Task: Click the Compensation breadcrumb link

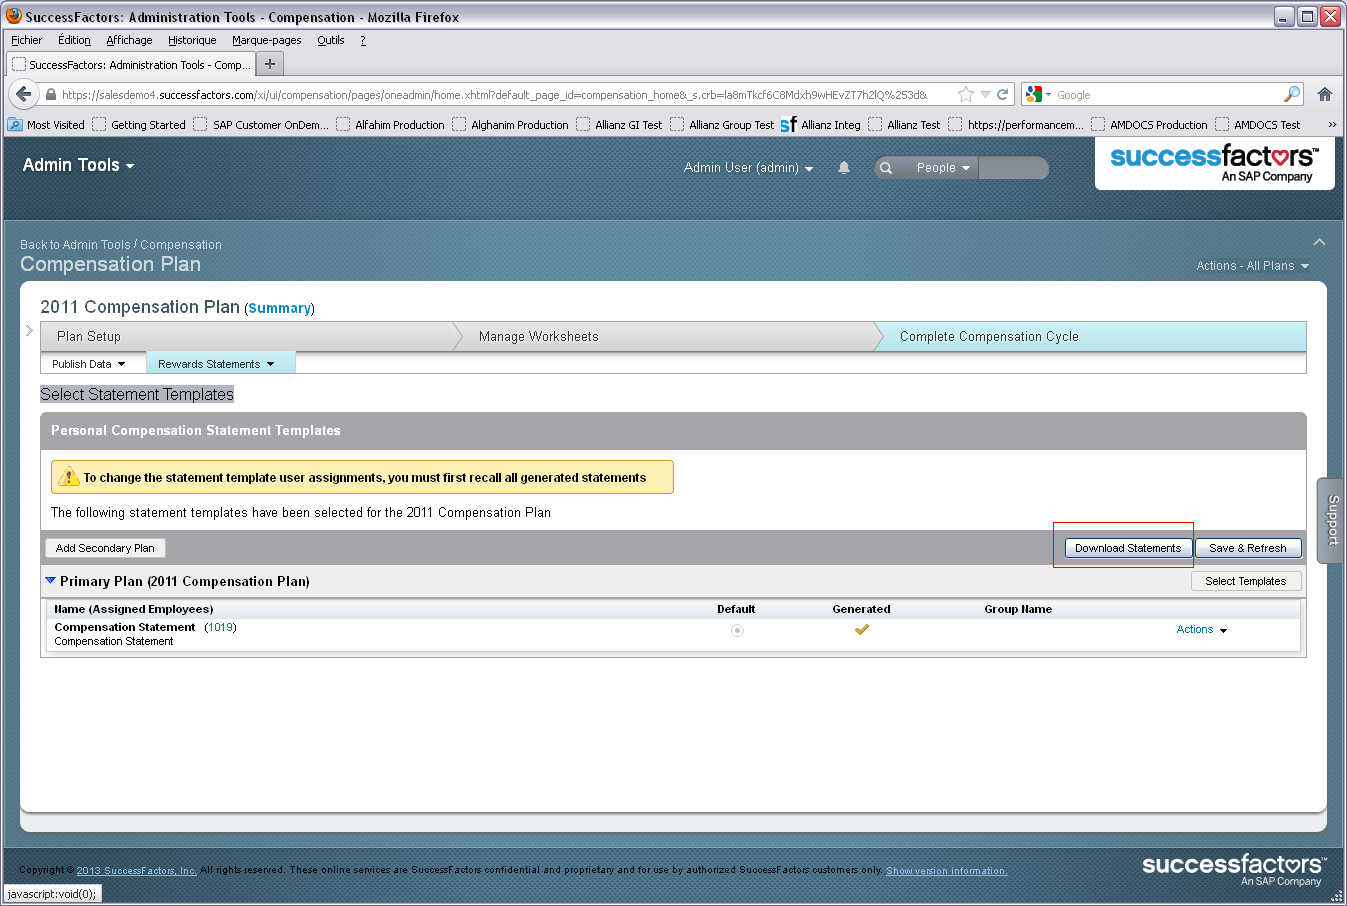Action: coord(181,245)
